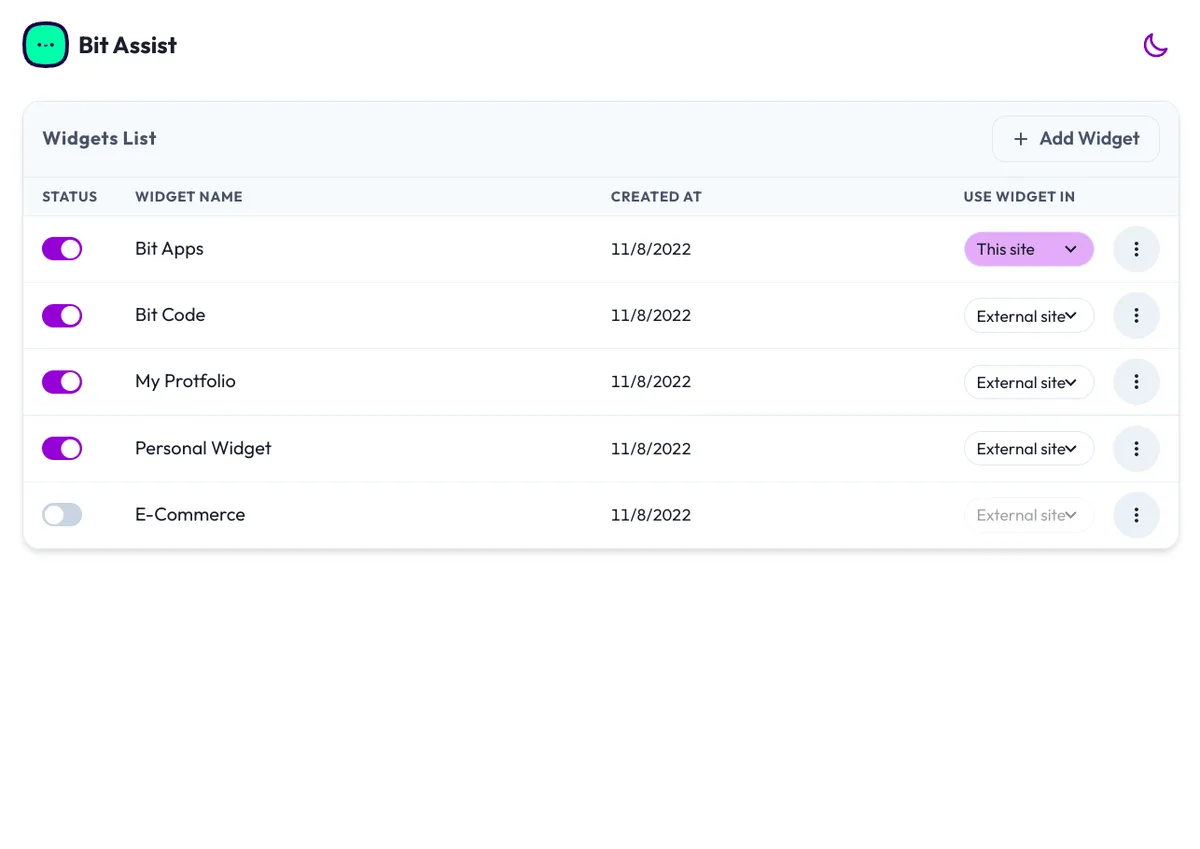This screenshot has height=849, width=1200.
Task: Open three-dot menu for Personal Widget
Action: pyautogui.click(x=1136, y=449)
